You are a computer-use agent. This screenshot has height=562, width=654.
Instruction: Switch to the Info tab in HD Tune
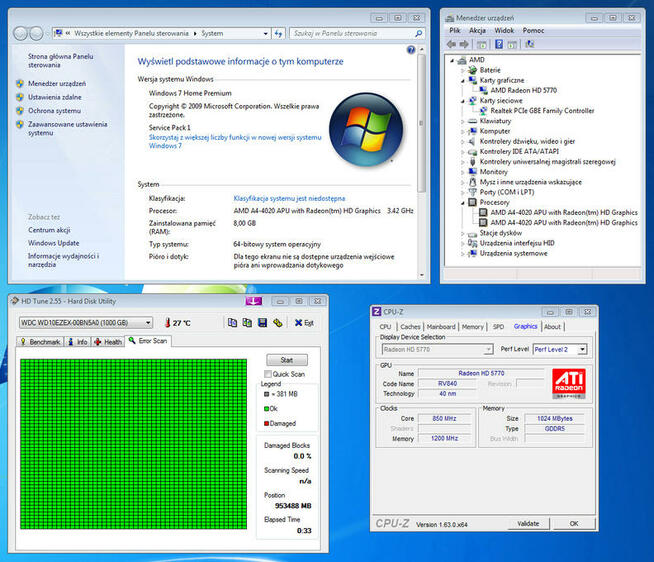pos(78,342)
